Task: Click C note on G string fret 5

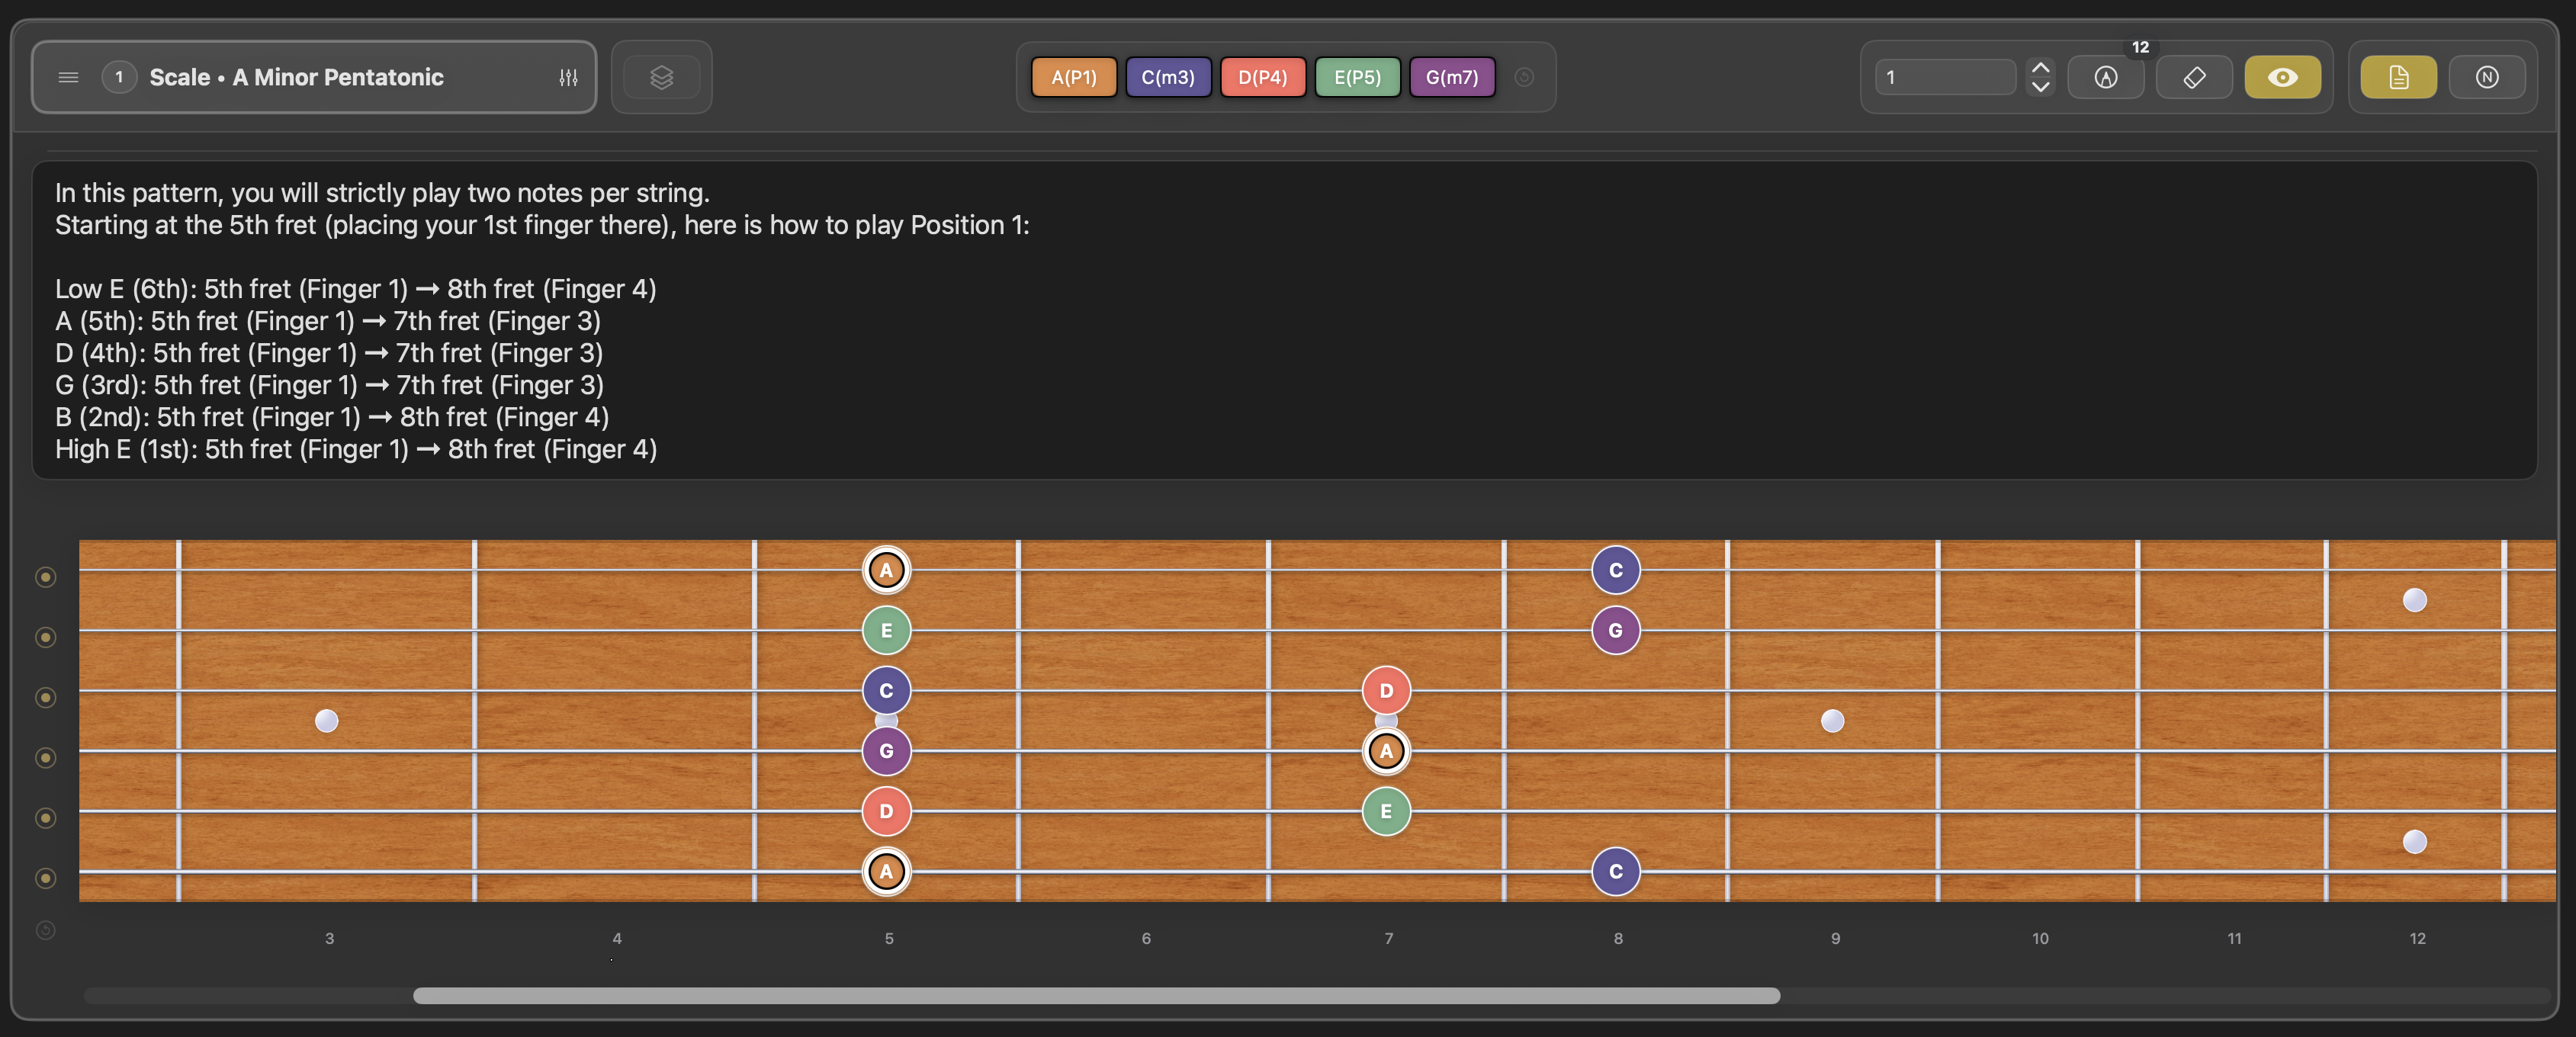Action: pyautogui.click(x=886, y=690)
